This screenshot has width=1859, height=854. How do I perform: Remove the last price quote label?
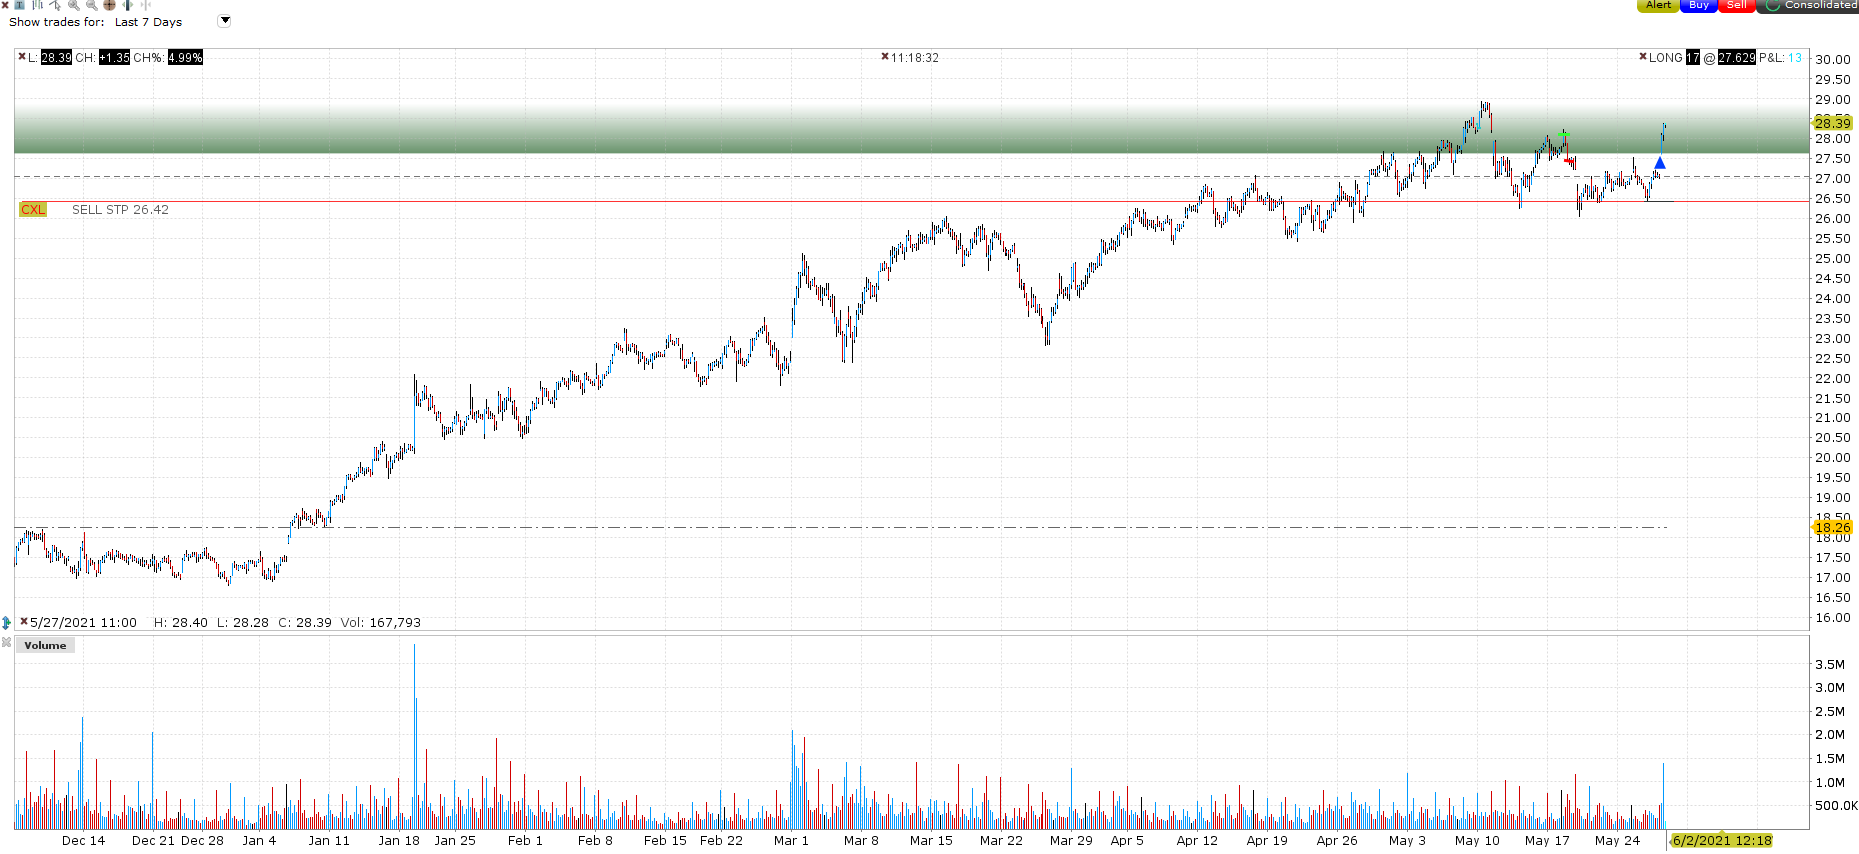click(22, 57)
